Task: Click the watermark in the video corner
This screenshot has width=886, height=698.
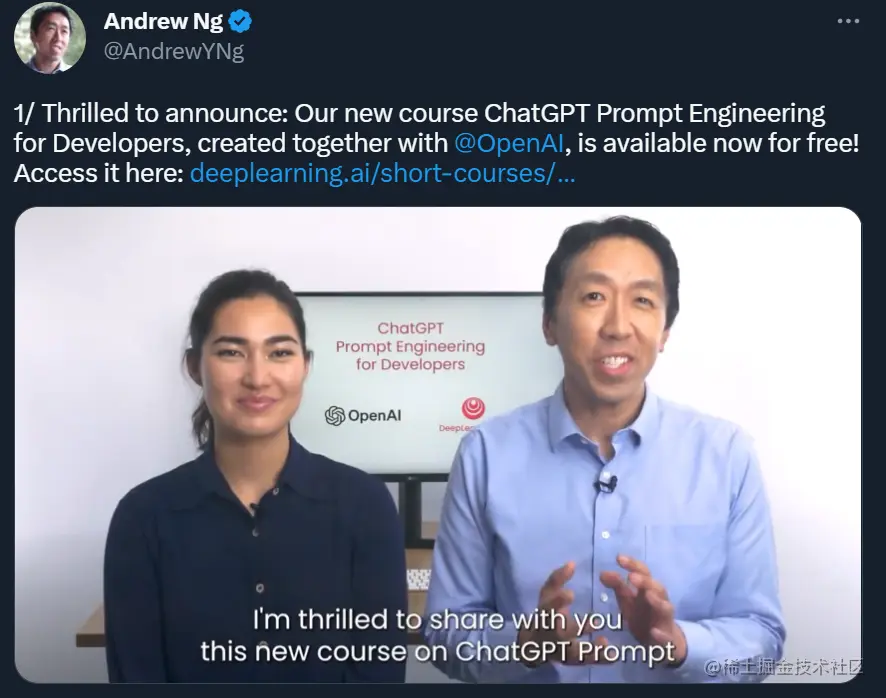Action: coord(783,667)
